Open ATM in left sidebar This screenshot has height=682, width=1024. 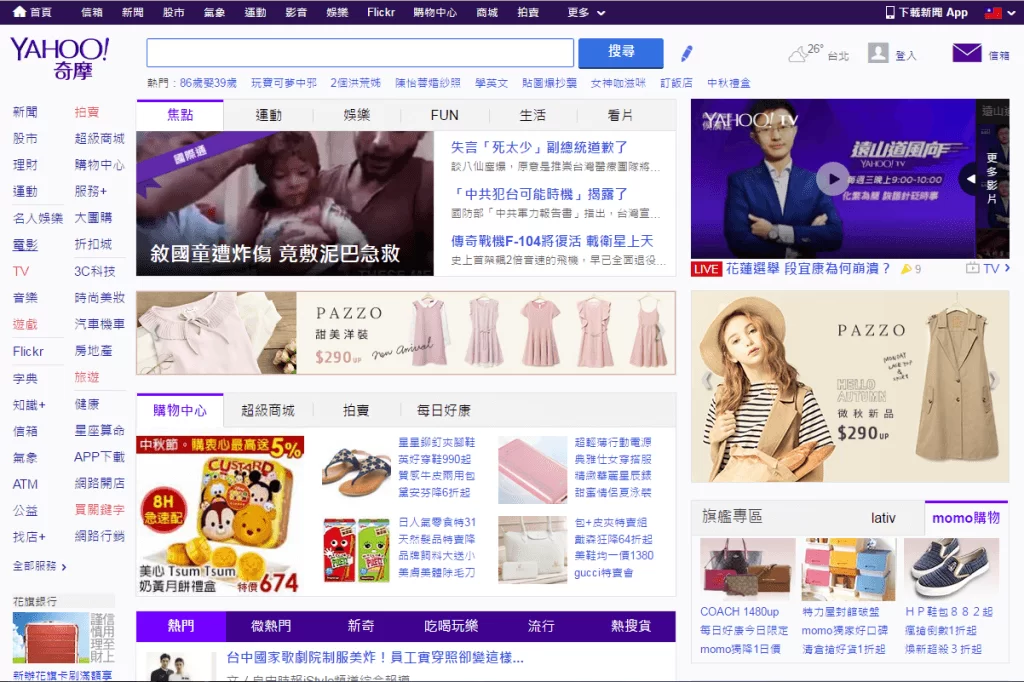point(25,484)
